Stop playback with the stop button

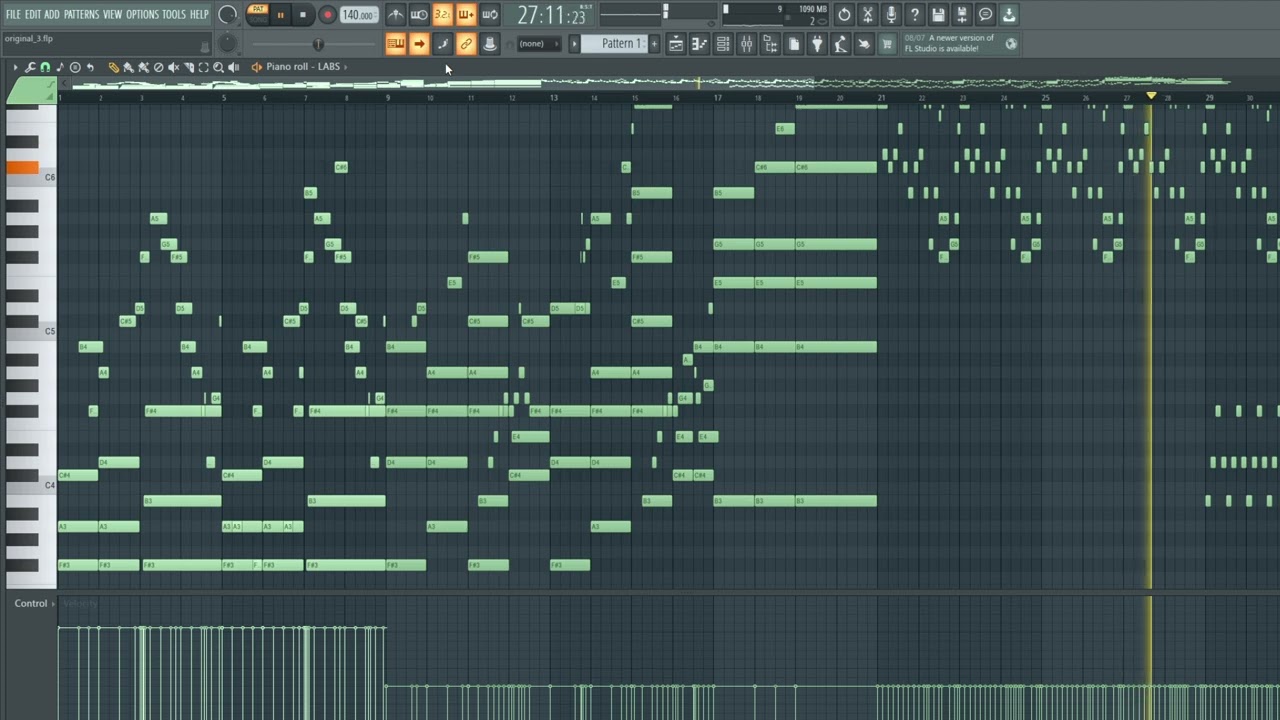click(x=302, y=15)
